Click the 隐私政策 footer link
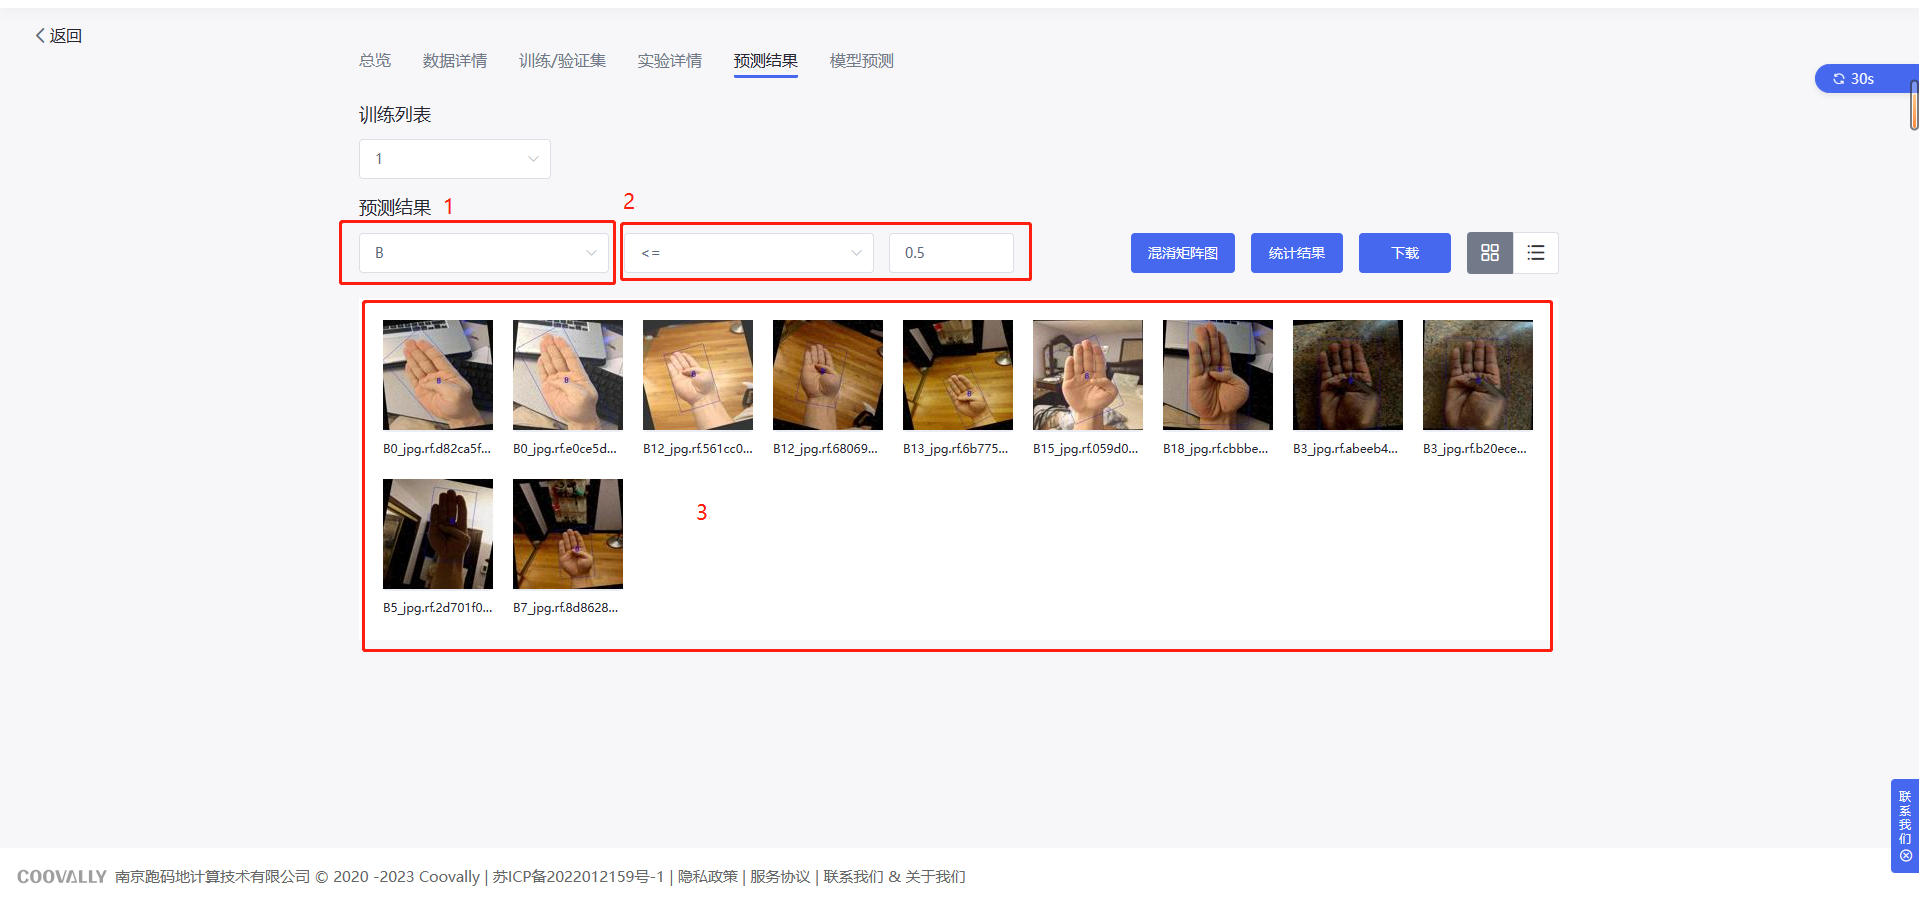The width and height of the screenshot is (1920, 904). (x=708, y=877)
